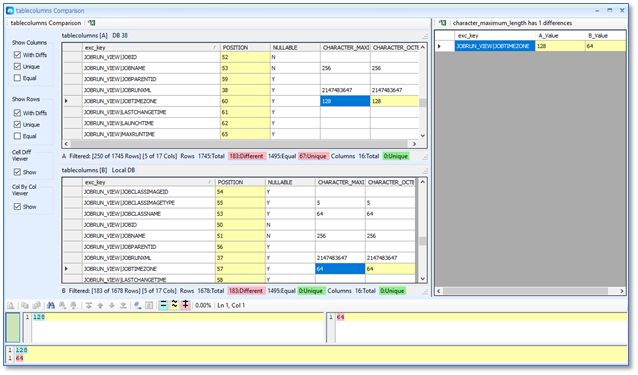
Task: Click NULLABLE column header in table A
Action: pyautogui.click(x=295, y=48)
